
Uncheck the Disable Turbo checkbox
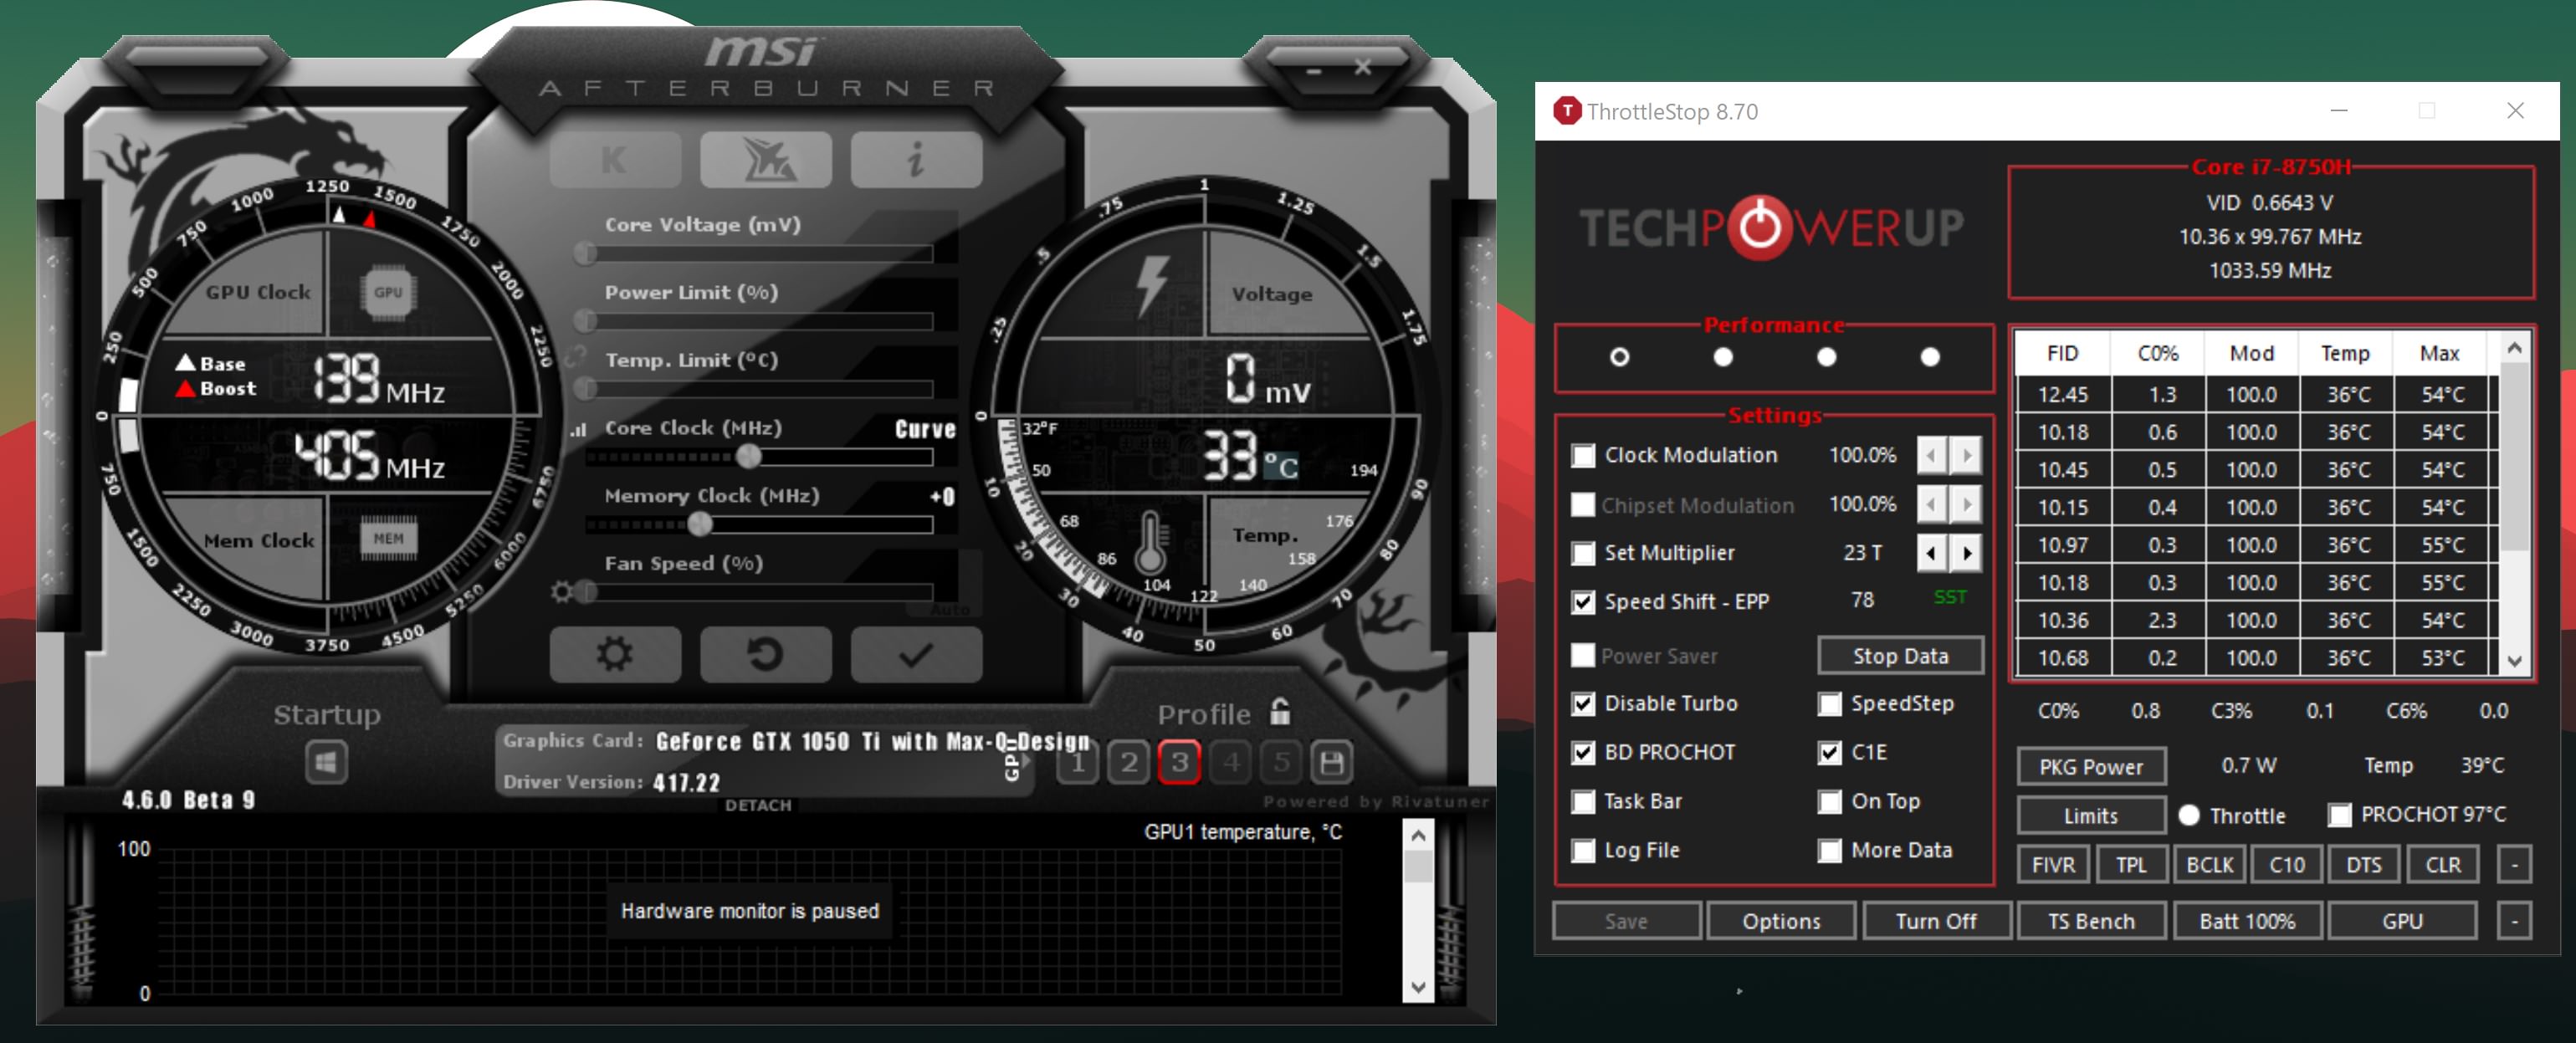1582,704
